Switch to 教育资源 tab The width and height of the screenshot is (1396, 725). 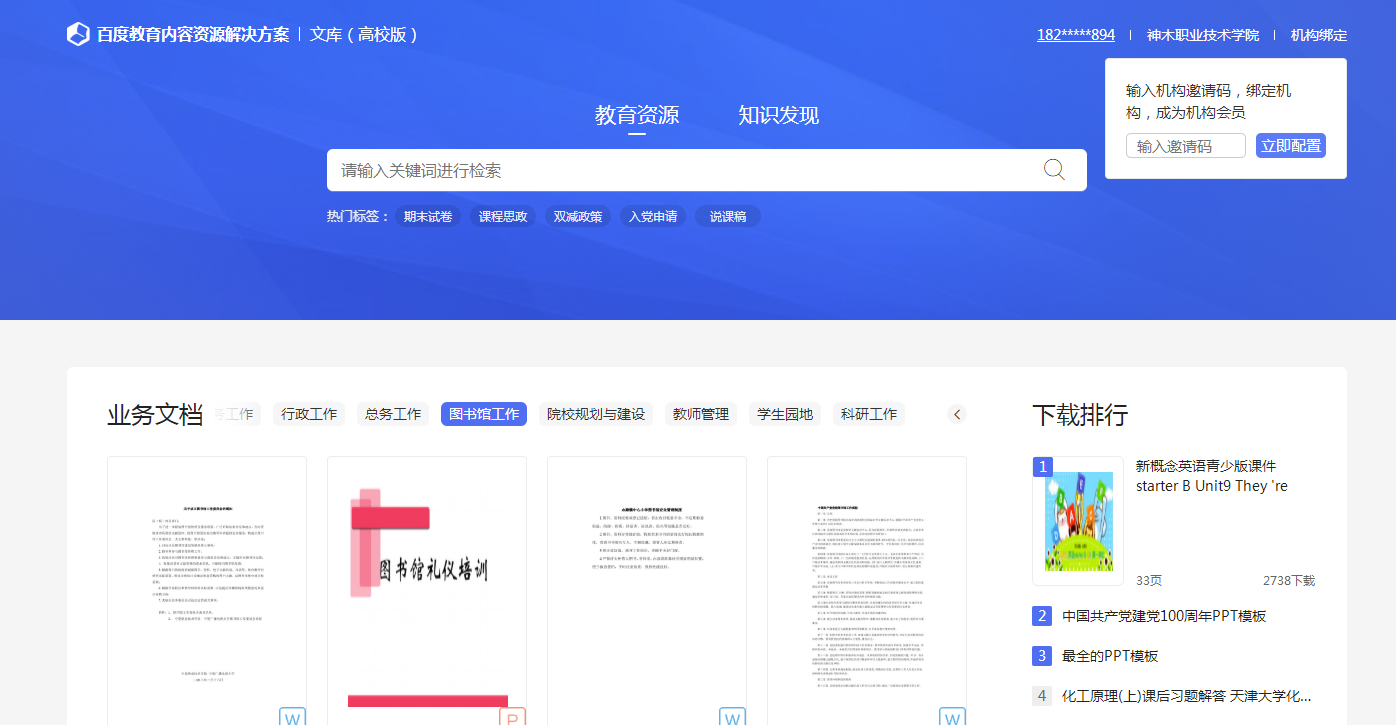637,115
